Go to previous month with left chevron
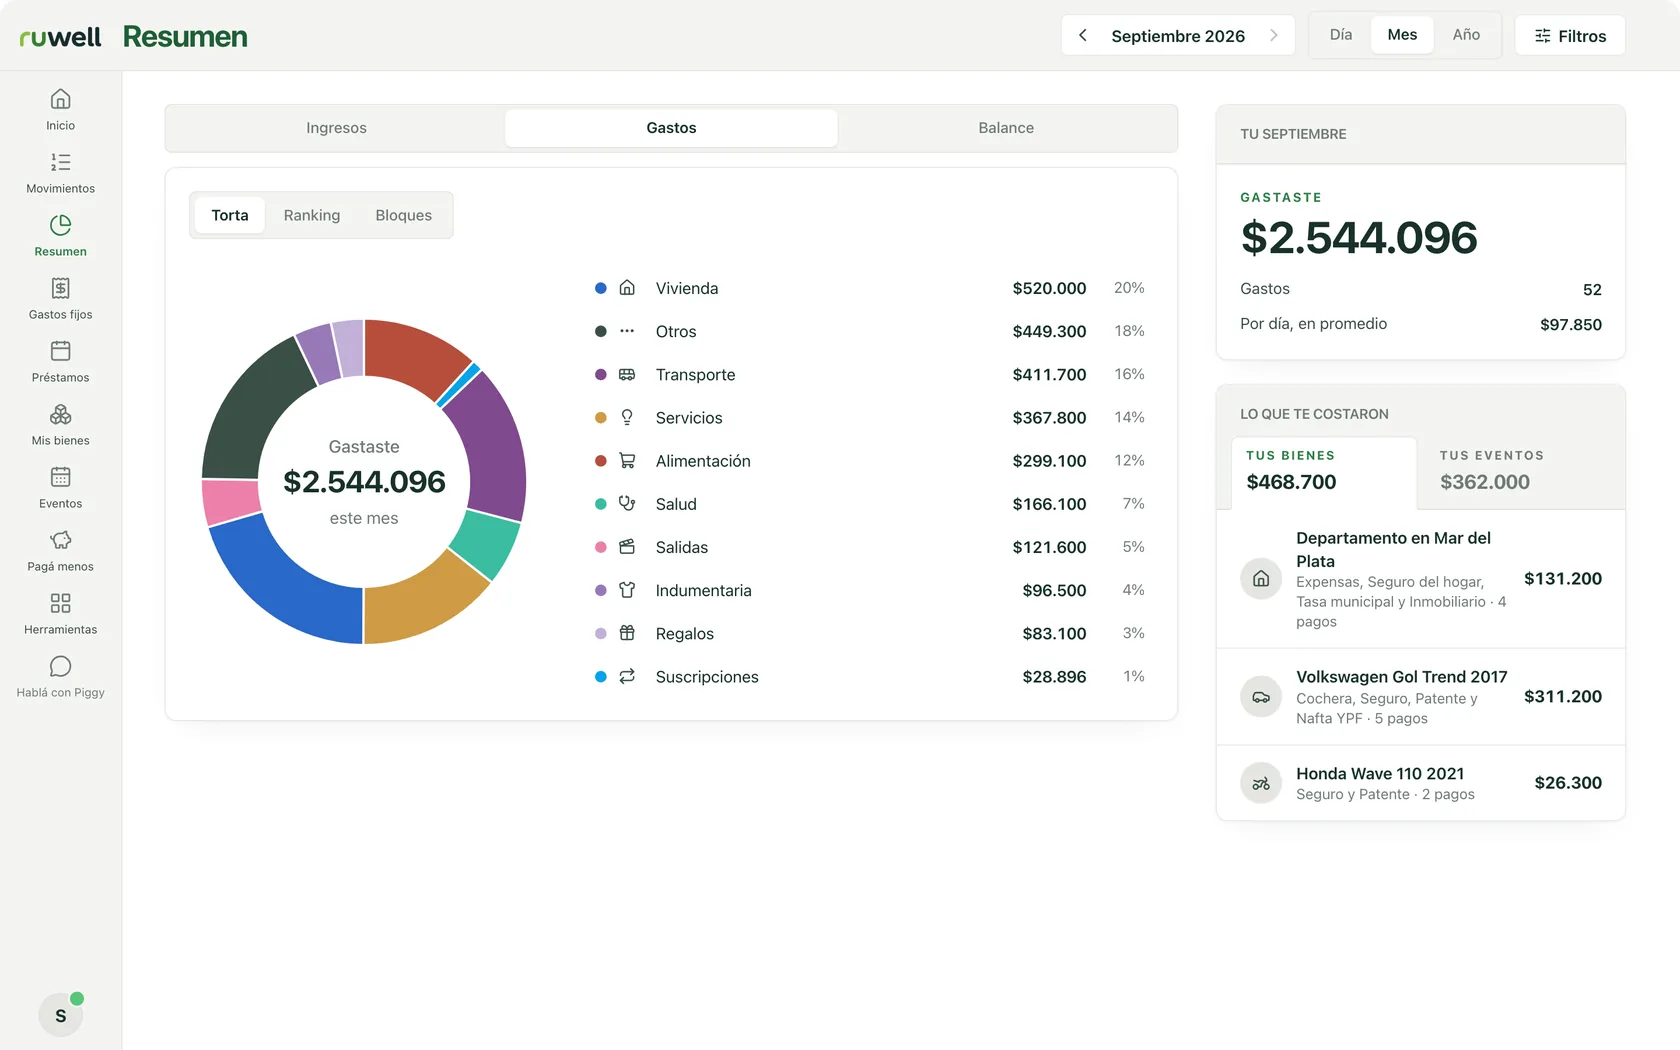This screenshot has width=1680, height=1050. (1082, 35)
